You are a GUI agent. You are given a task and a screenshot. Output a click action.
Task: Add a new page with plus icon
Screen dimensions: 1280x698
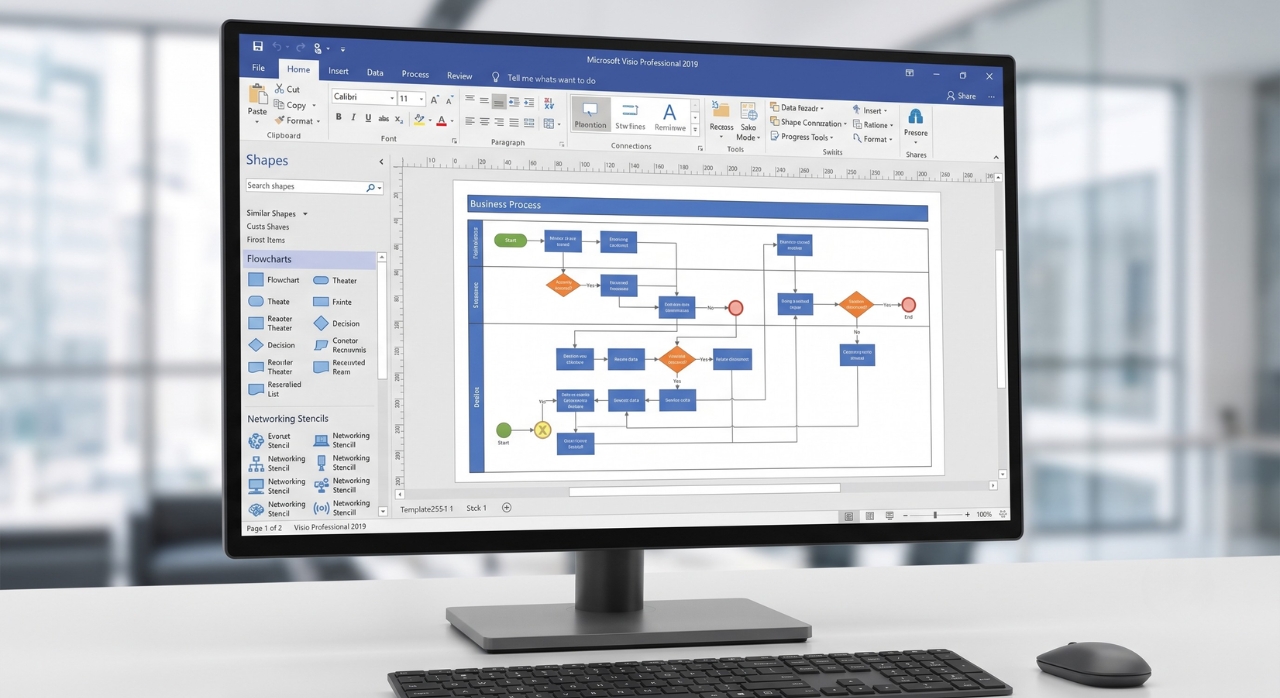(506, 508)
